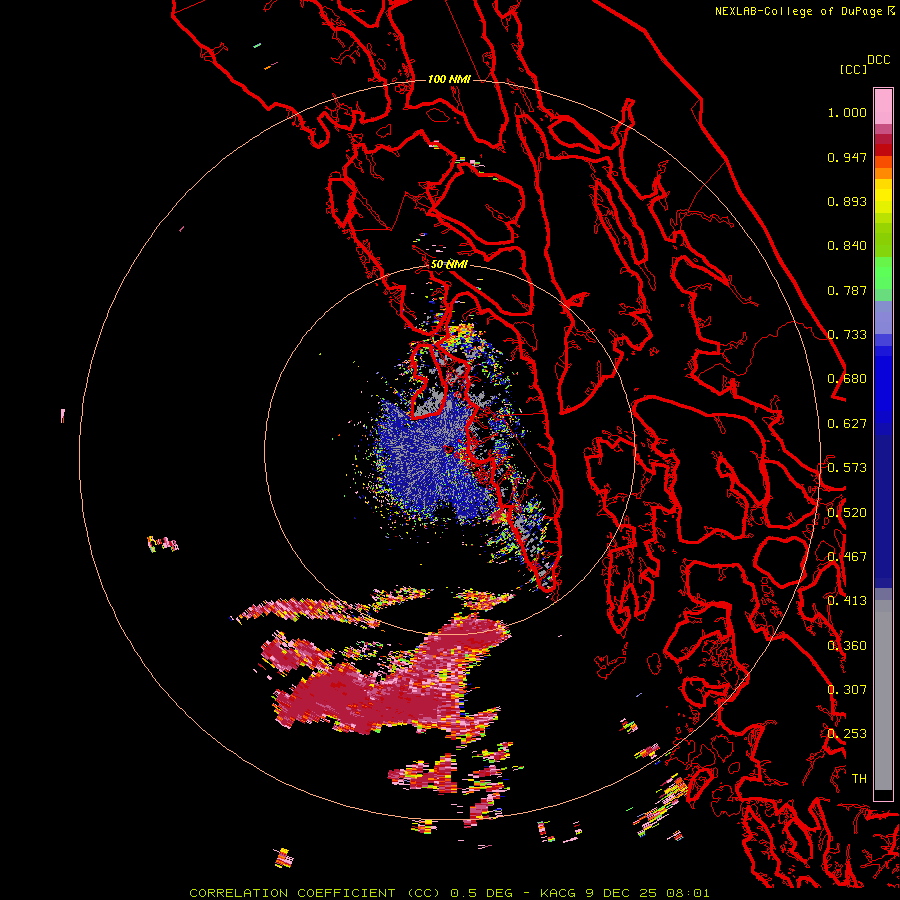Click the 1.000 value on the color scale
Image resolution: width=900 pixels, height=900 pixels.
pos(847,112)
